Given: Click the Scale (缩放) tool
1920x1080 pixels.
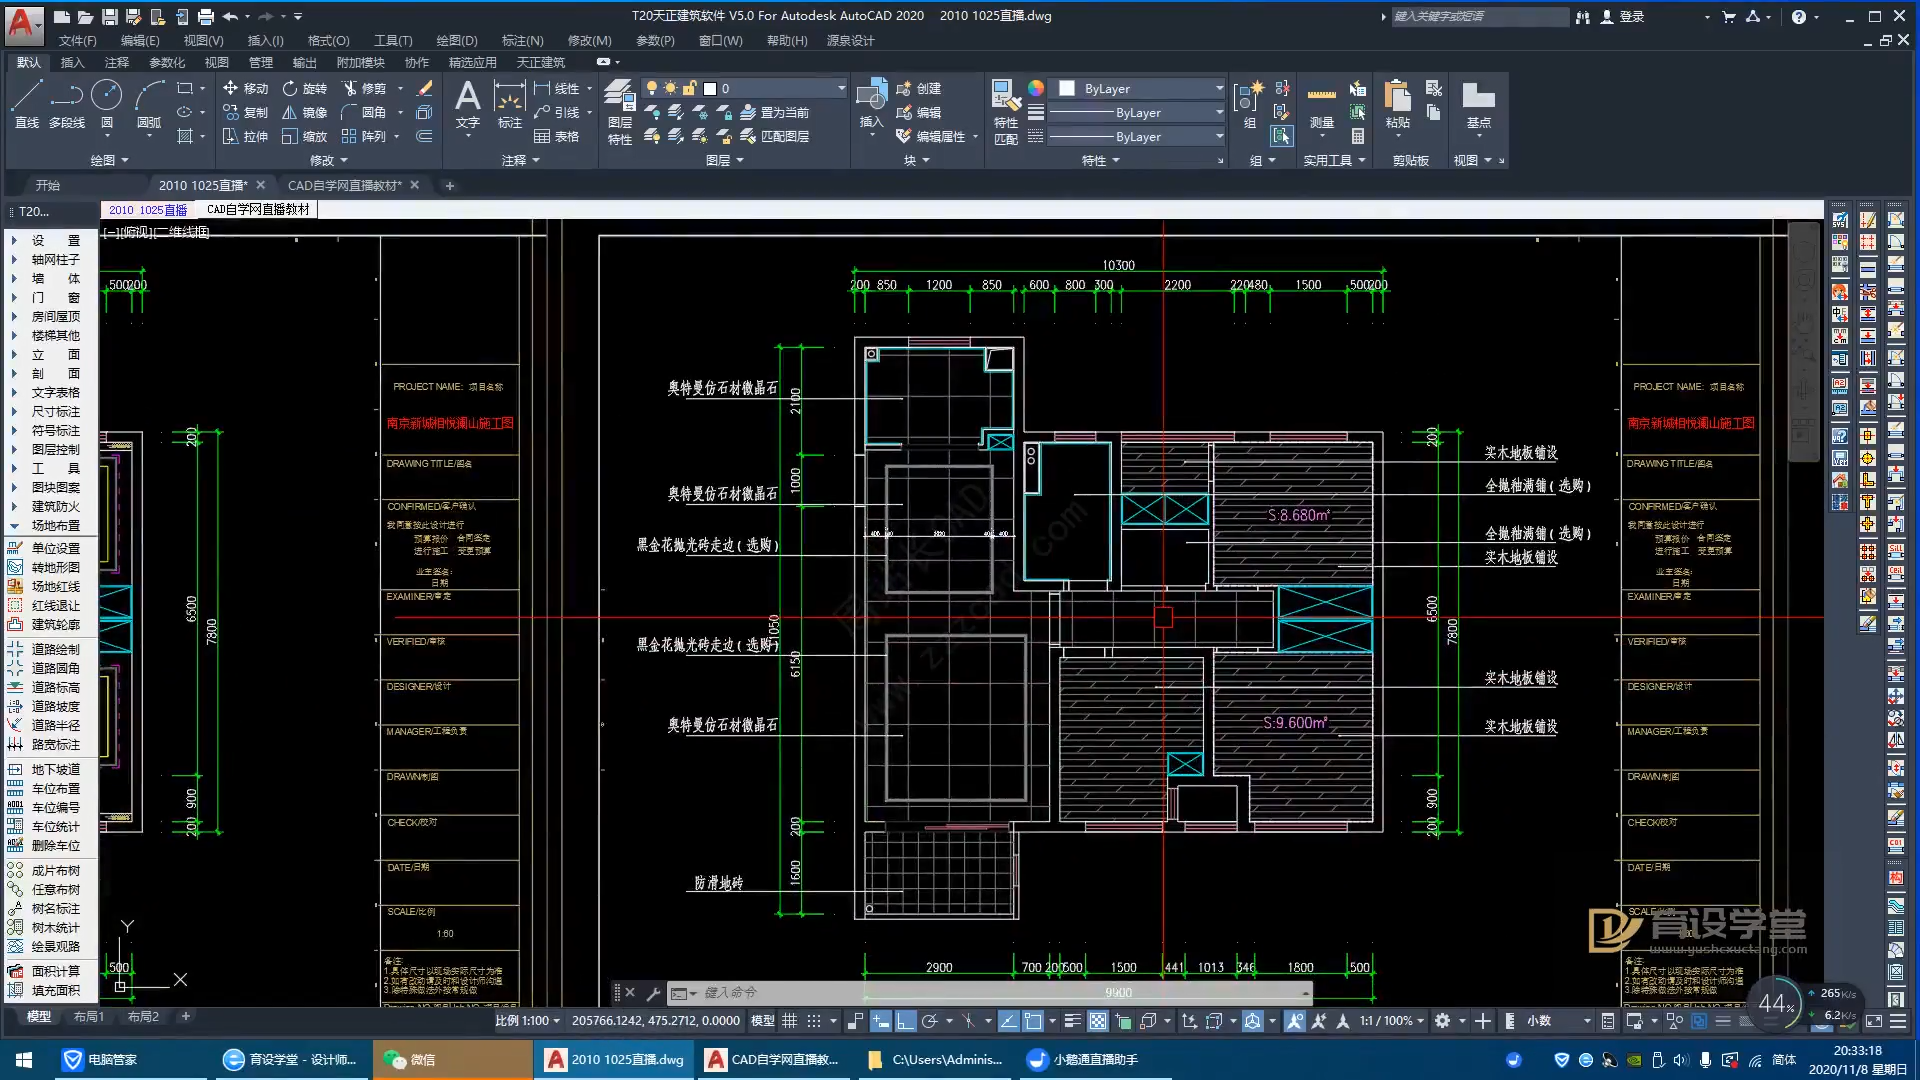Looking at the screenshot, I should [305, 136].
